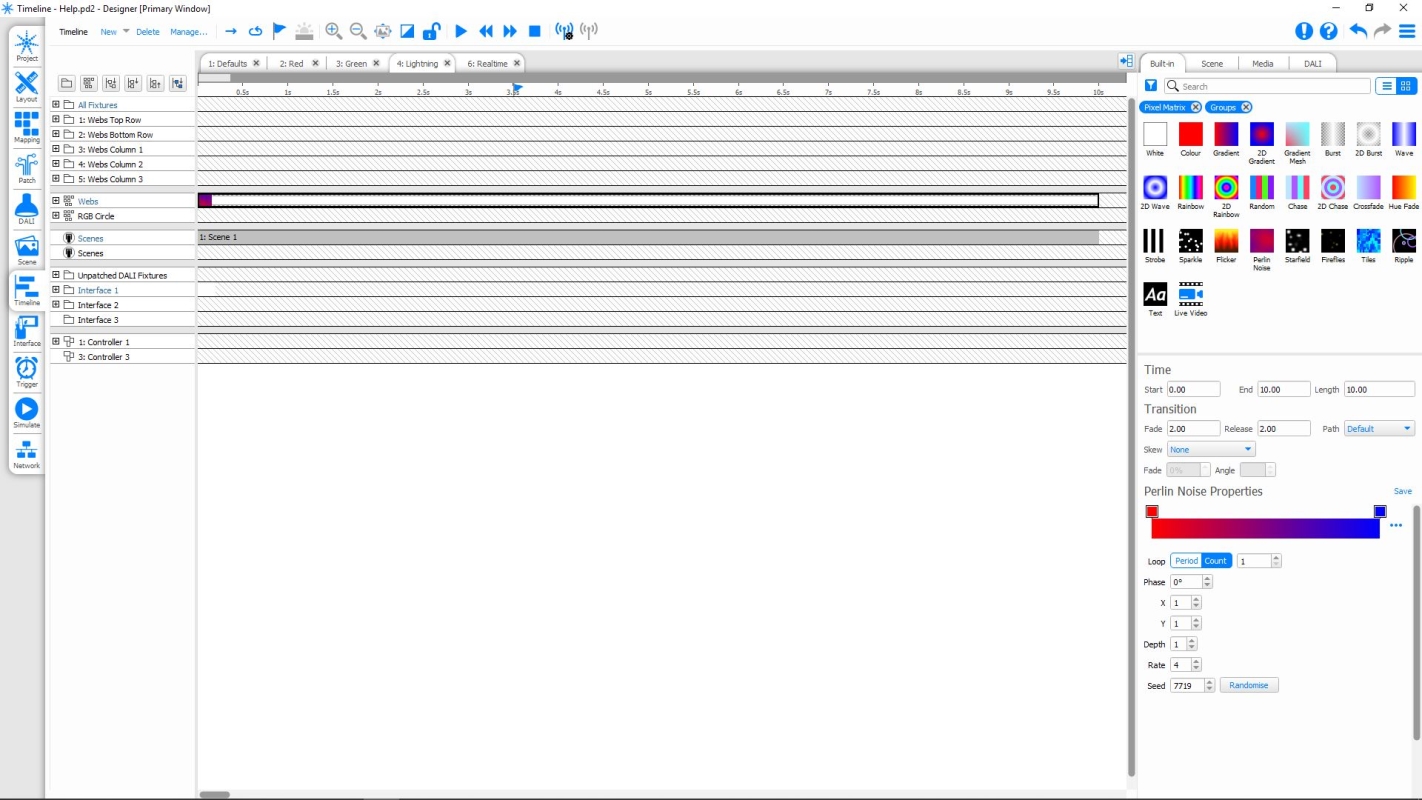Stop timeline playback
The height and width of the screenshot is (800, 1422).
pos(535,31)
